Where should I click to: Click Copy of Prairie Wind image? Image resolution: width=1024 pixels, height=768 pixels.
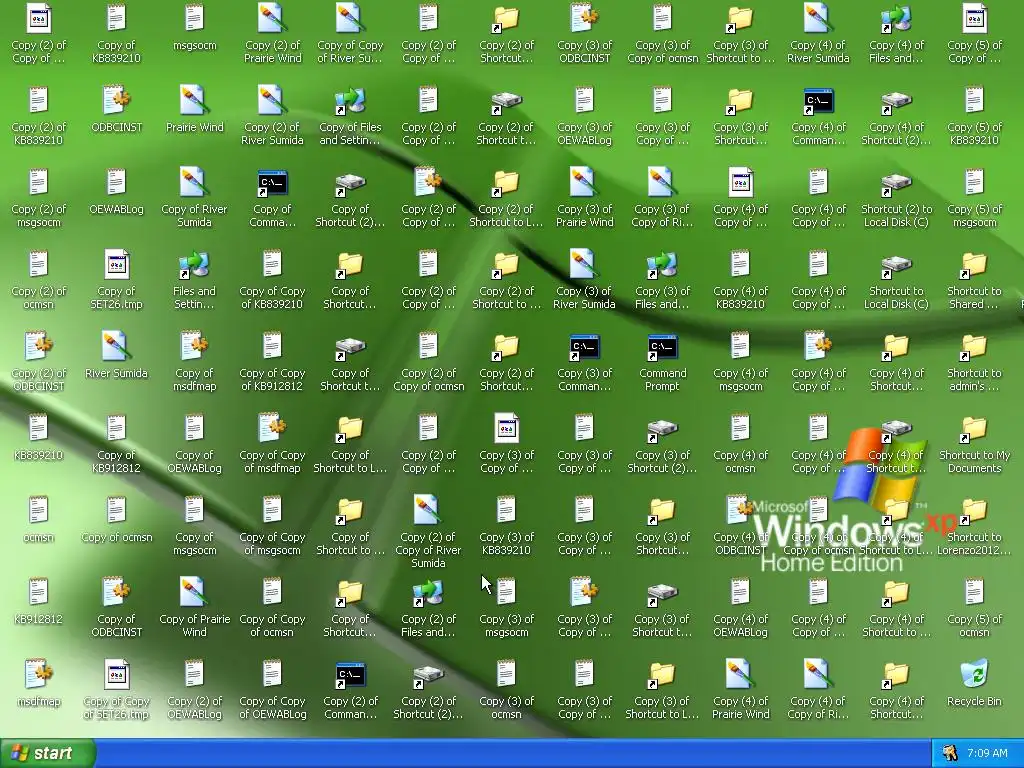pos(194,592)
